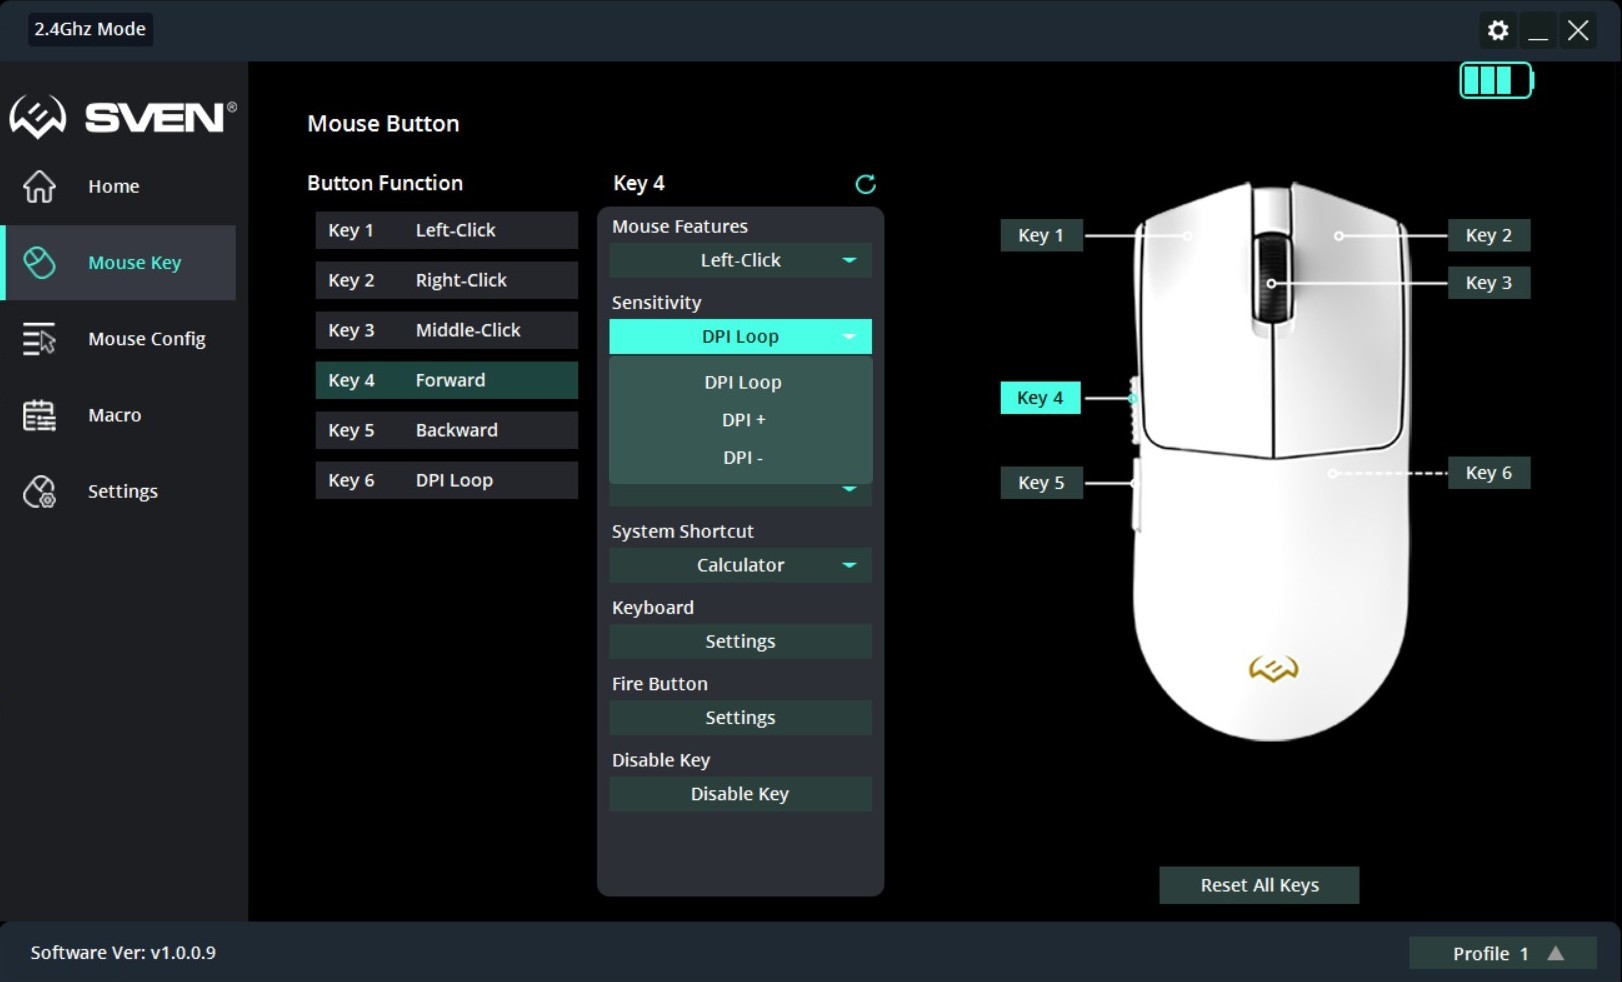
Task: Click the Settings sidebar icon
Action: [39, 491]
